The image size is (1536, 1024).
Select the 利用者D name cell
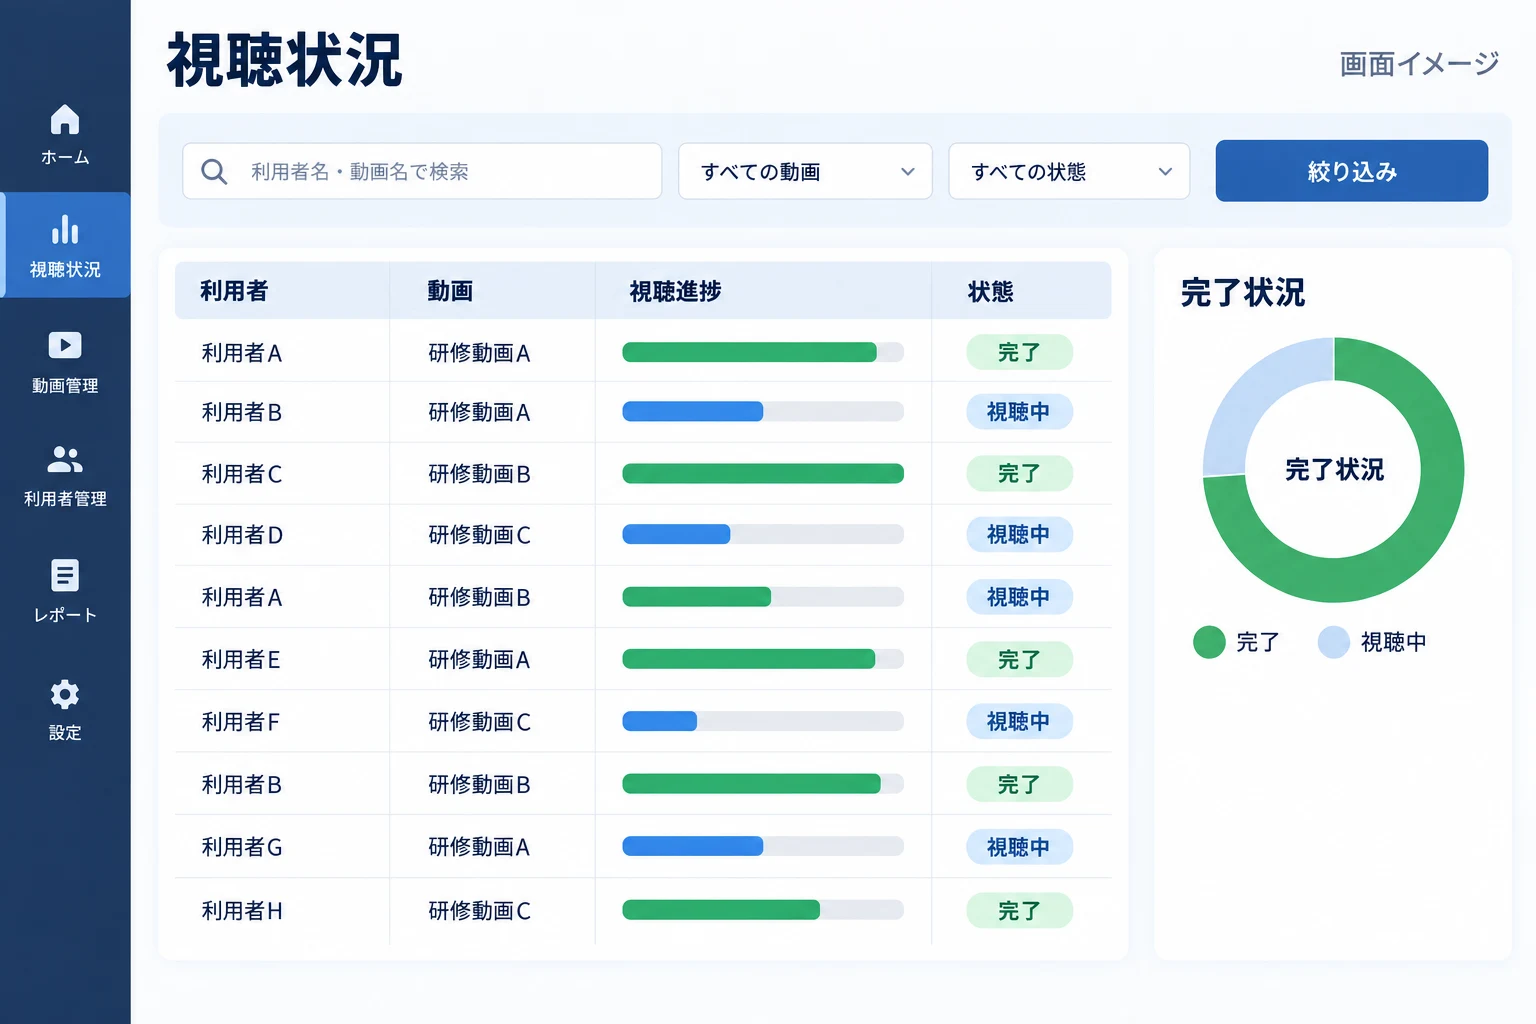(x=242, y=535)
